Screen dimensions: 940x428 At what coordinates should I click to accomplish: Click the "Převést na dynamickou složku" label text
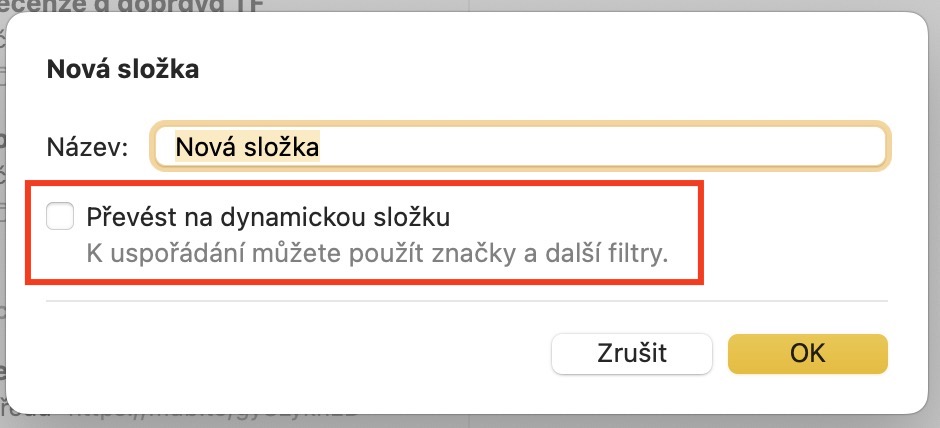tap(270, 215)
